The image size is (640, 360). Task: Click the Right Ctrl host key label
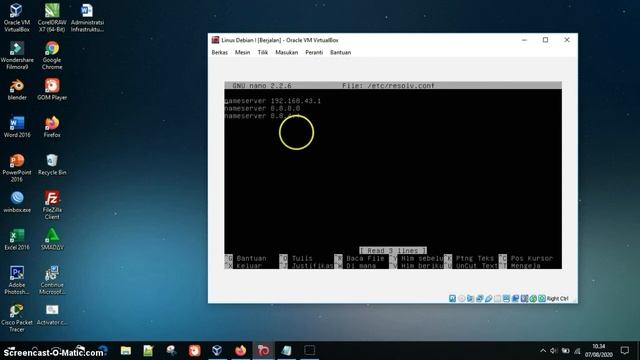click(558, 299)
